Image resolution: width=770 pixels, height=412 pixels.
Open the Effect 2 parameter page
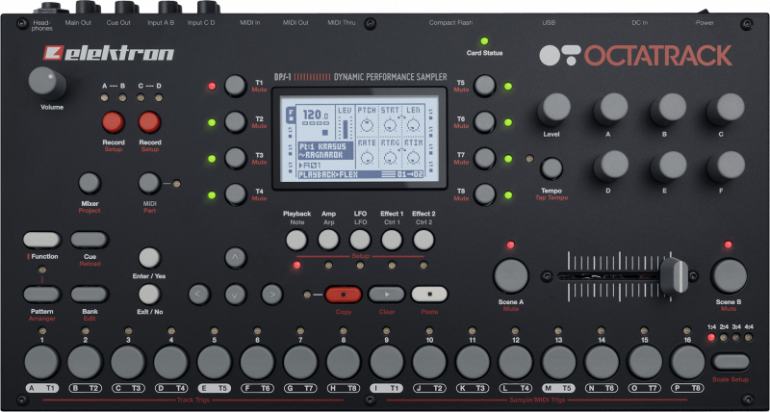tap(424, 240)
